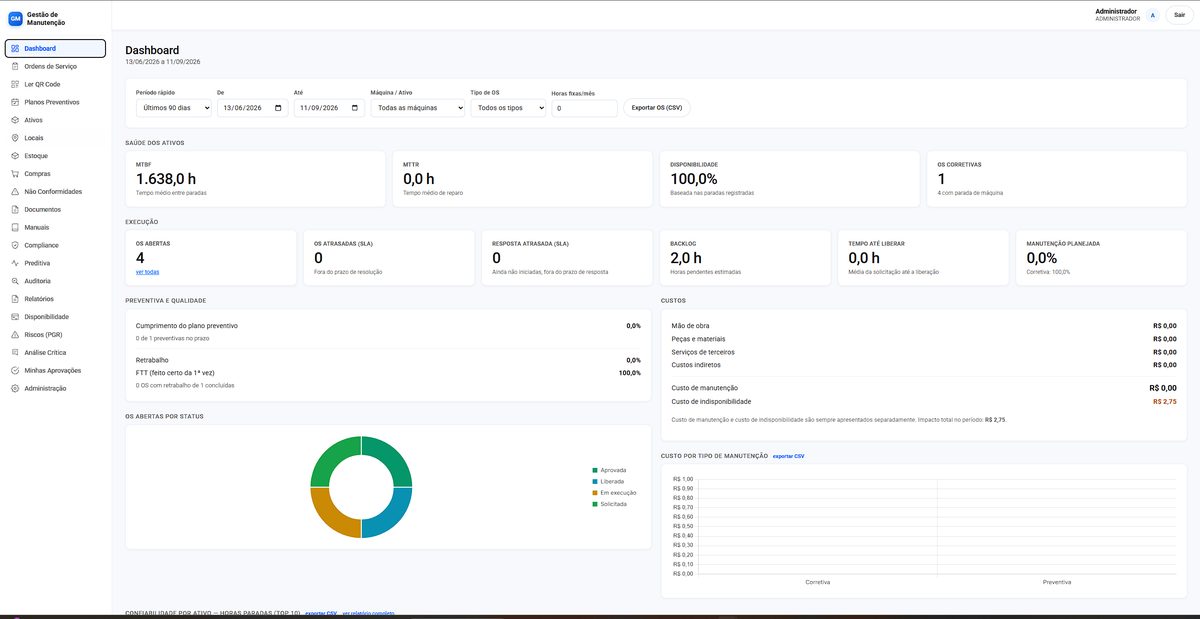Image resolution: width=1200 pixels, height=619 pixels.
Task: Click 'exportar CSV' beside Custo por tipo
Action: click(788, 456)
